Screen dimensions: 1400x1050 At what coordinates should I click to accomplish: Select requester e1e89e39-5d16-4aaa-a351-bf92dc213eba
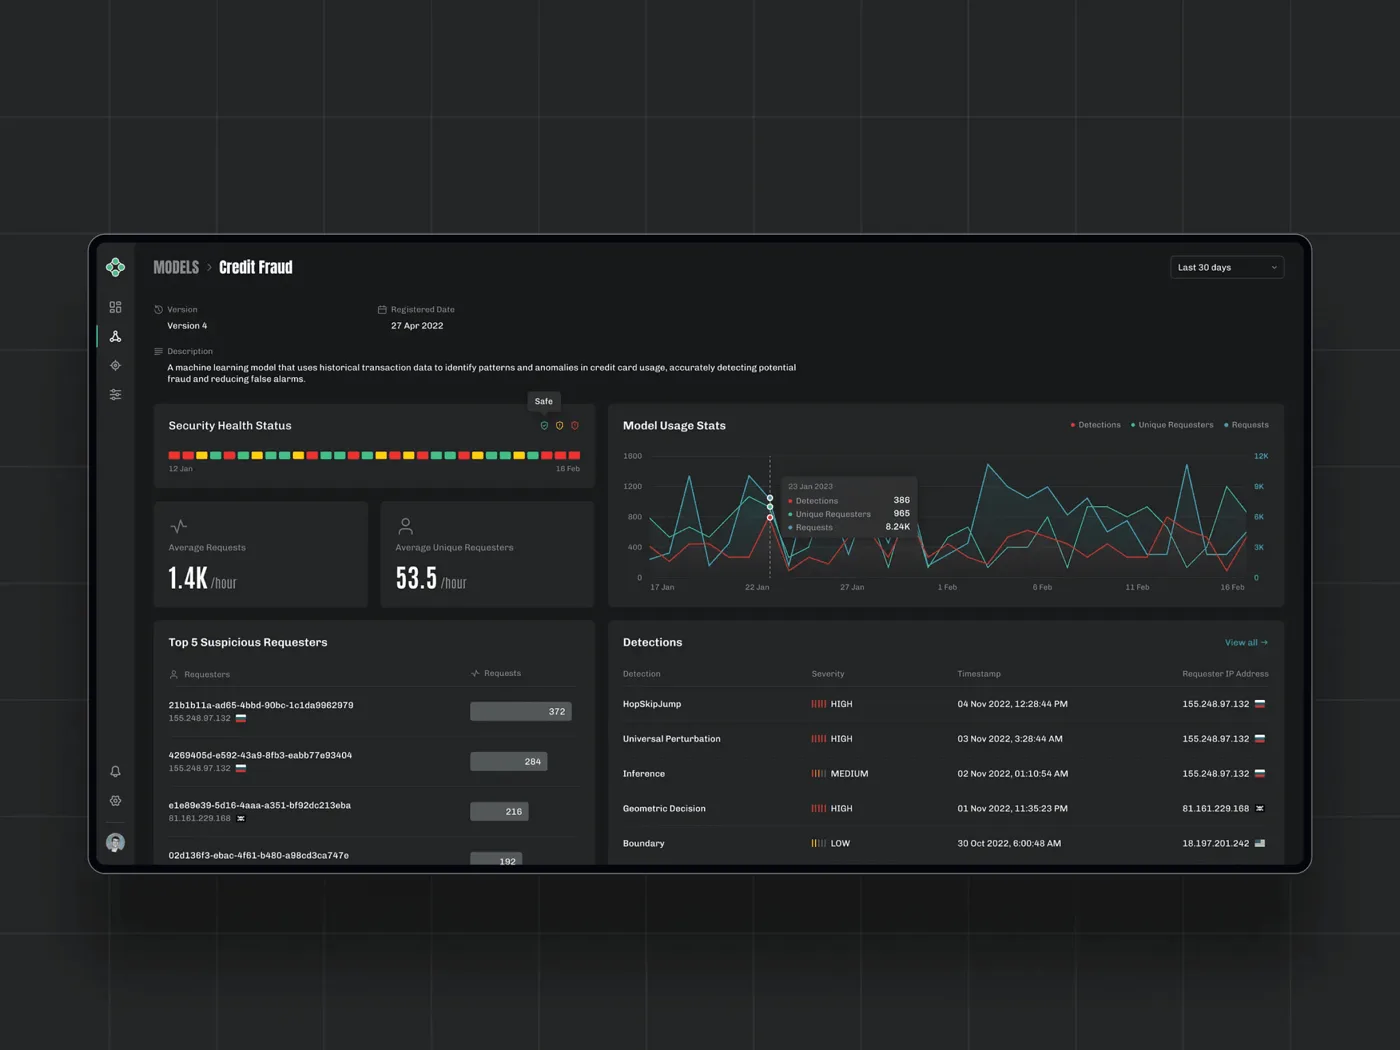[x=260, y=805]
